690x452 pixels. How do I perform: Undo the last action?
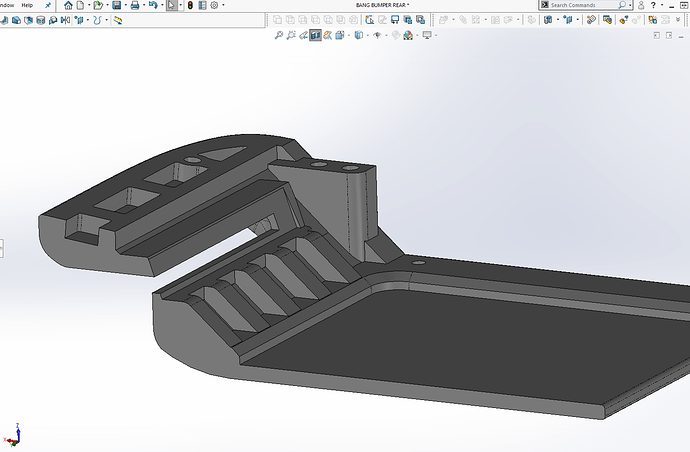(x=153, y=5)
